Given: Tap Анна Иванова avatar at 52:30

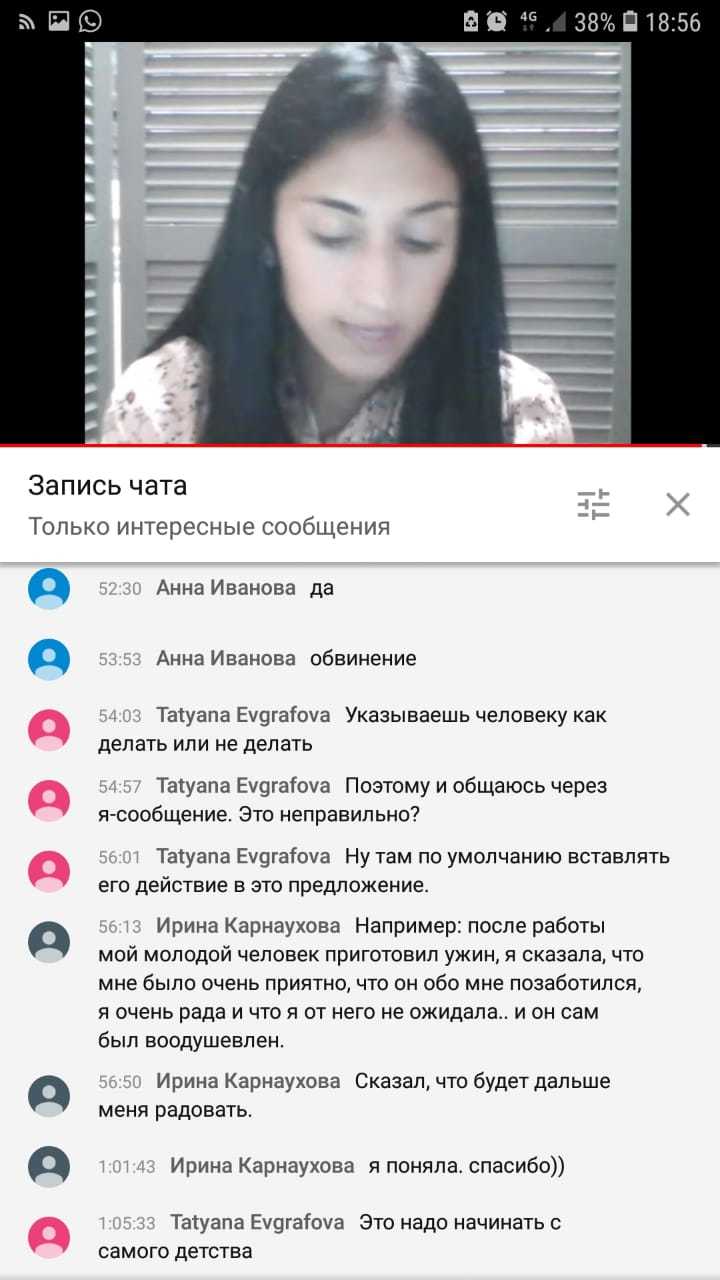Looking at the screenshot, I should tap(49, 588).
